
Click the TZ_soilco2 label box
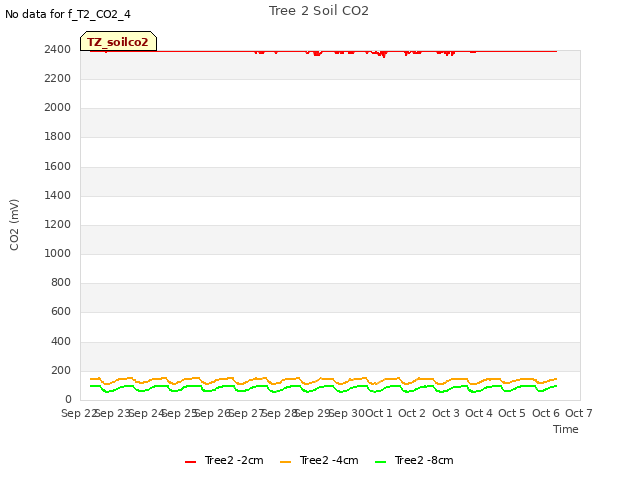(x=118, y=42)
